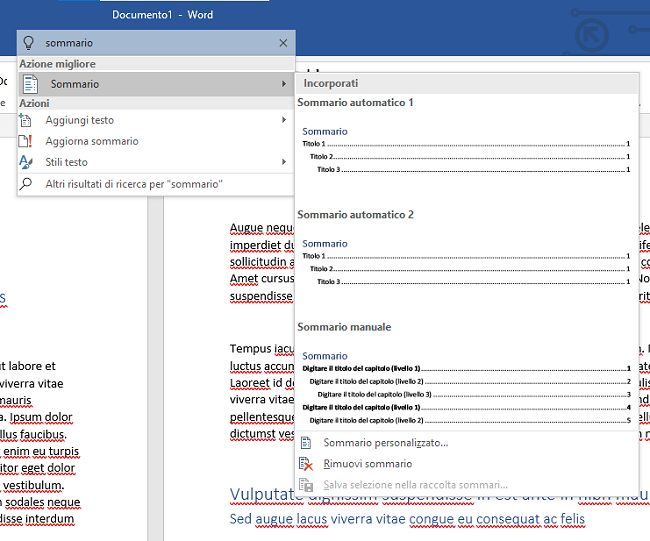Open Altri risultati di ricerca per "sommario"
This screenshot has height=541, width=650.
tap(156, 184)
